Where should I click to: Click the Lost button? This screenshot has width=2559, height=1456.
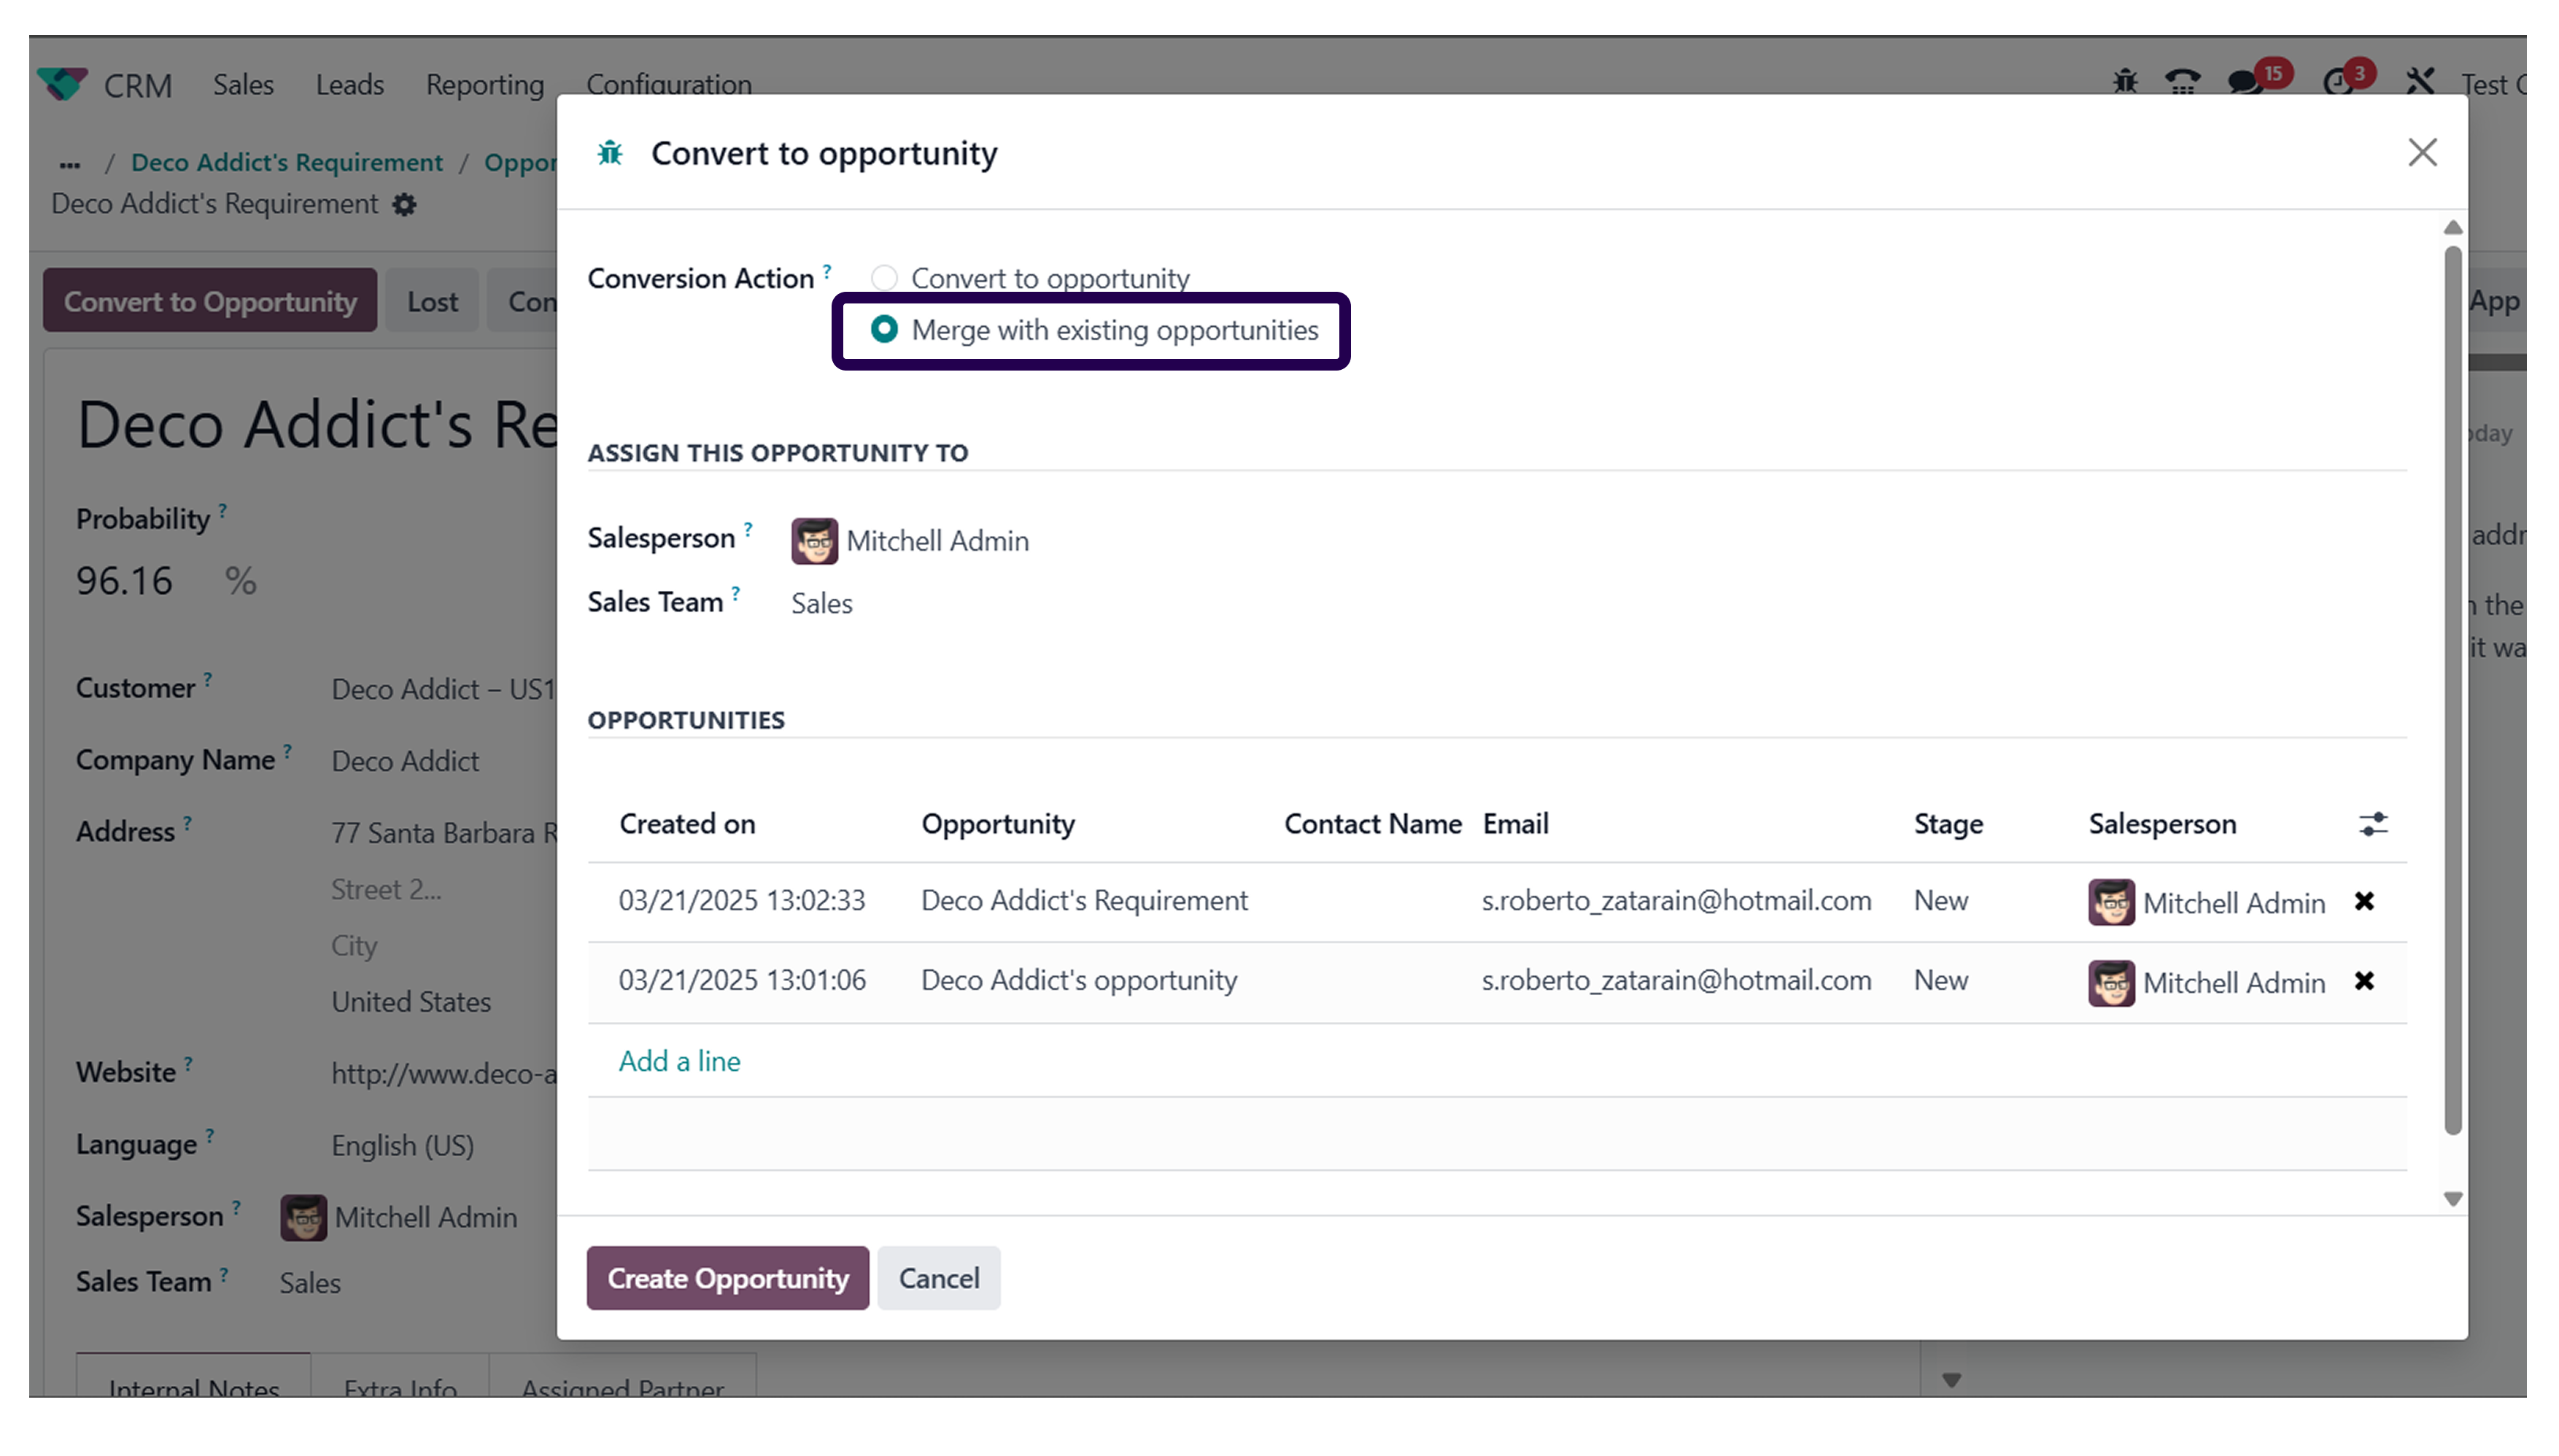tap(432, 301)
